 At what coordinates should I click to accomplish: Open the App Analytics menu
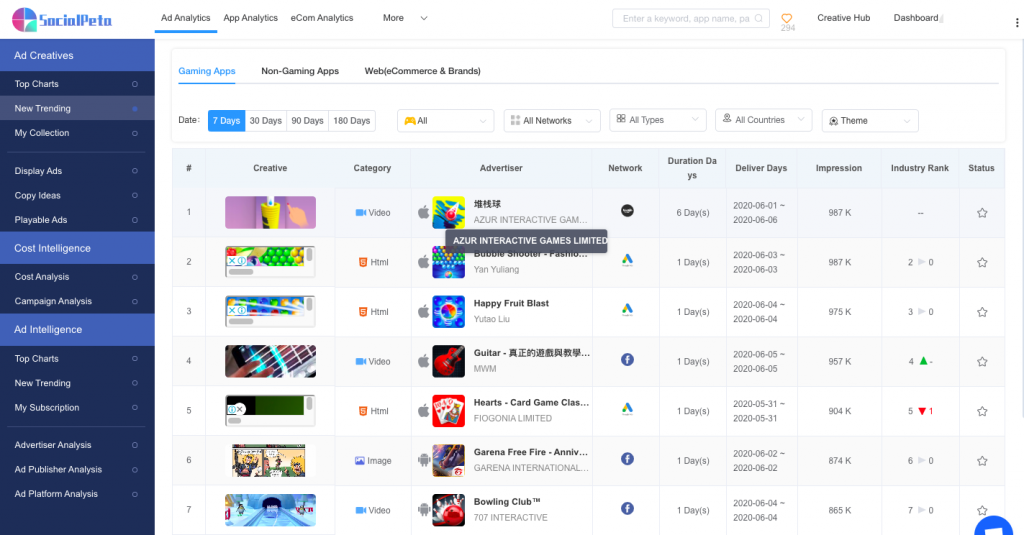pos(250,18)
